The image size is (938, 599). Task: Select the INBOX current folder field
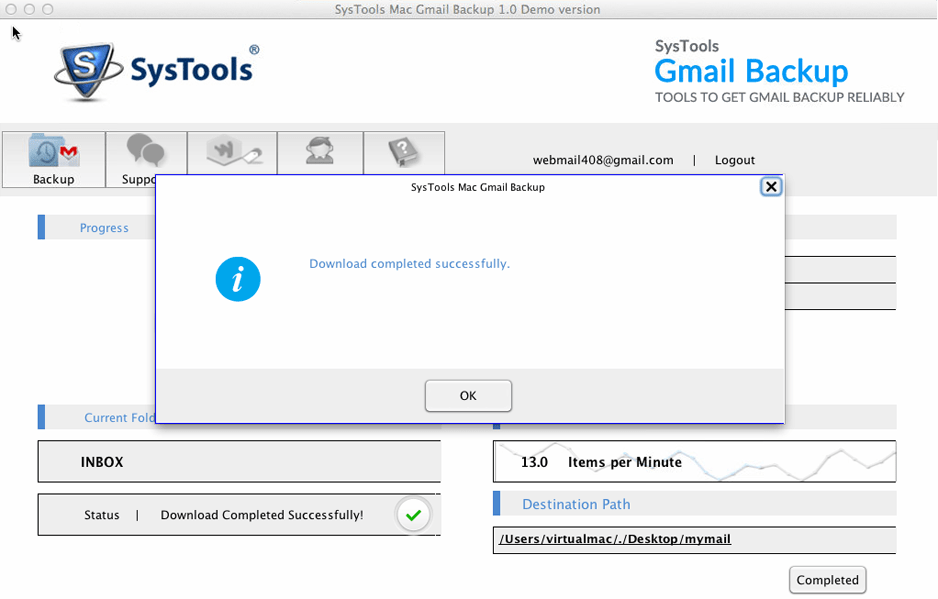click(239, 461)
